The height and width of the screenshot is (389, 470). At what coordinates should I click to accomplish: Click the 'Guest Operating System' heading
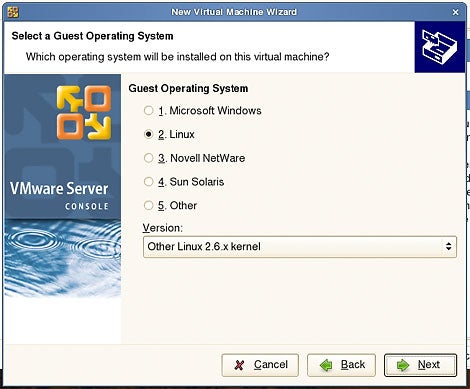[188, 89]
